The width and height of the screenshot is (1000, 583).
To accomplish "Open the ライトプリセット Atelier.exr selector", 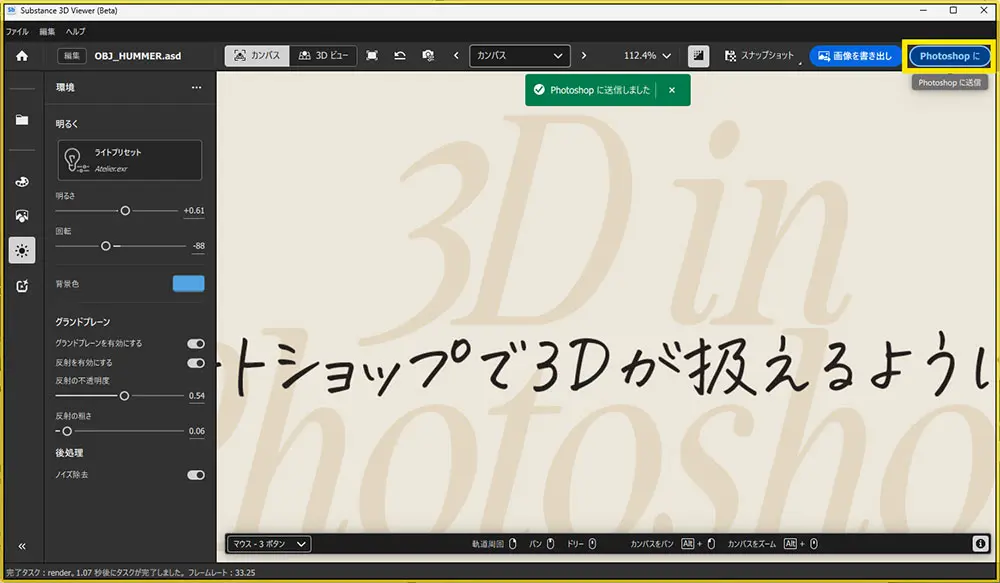I will click(x=129, y=160).
